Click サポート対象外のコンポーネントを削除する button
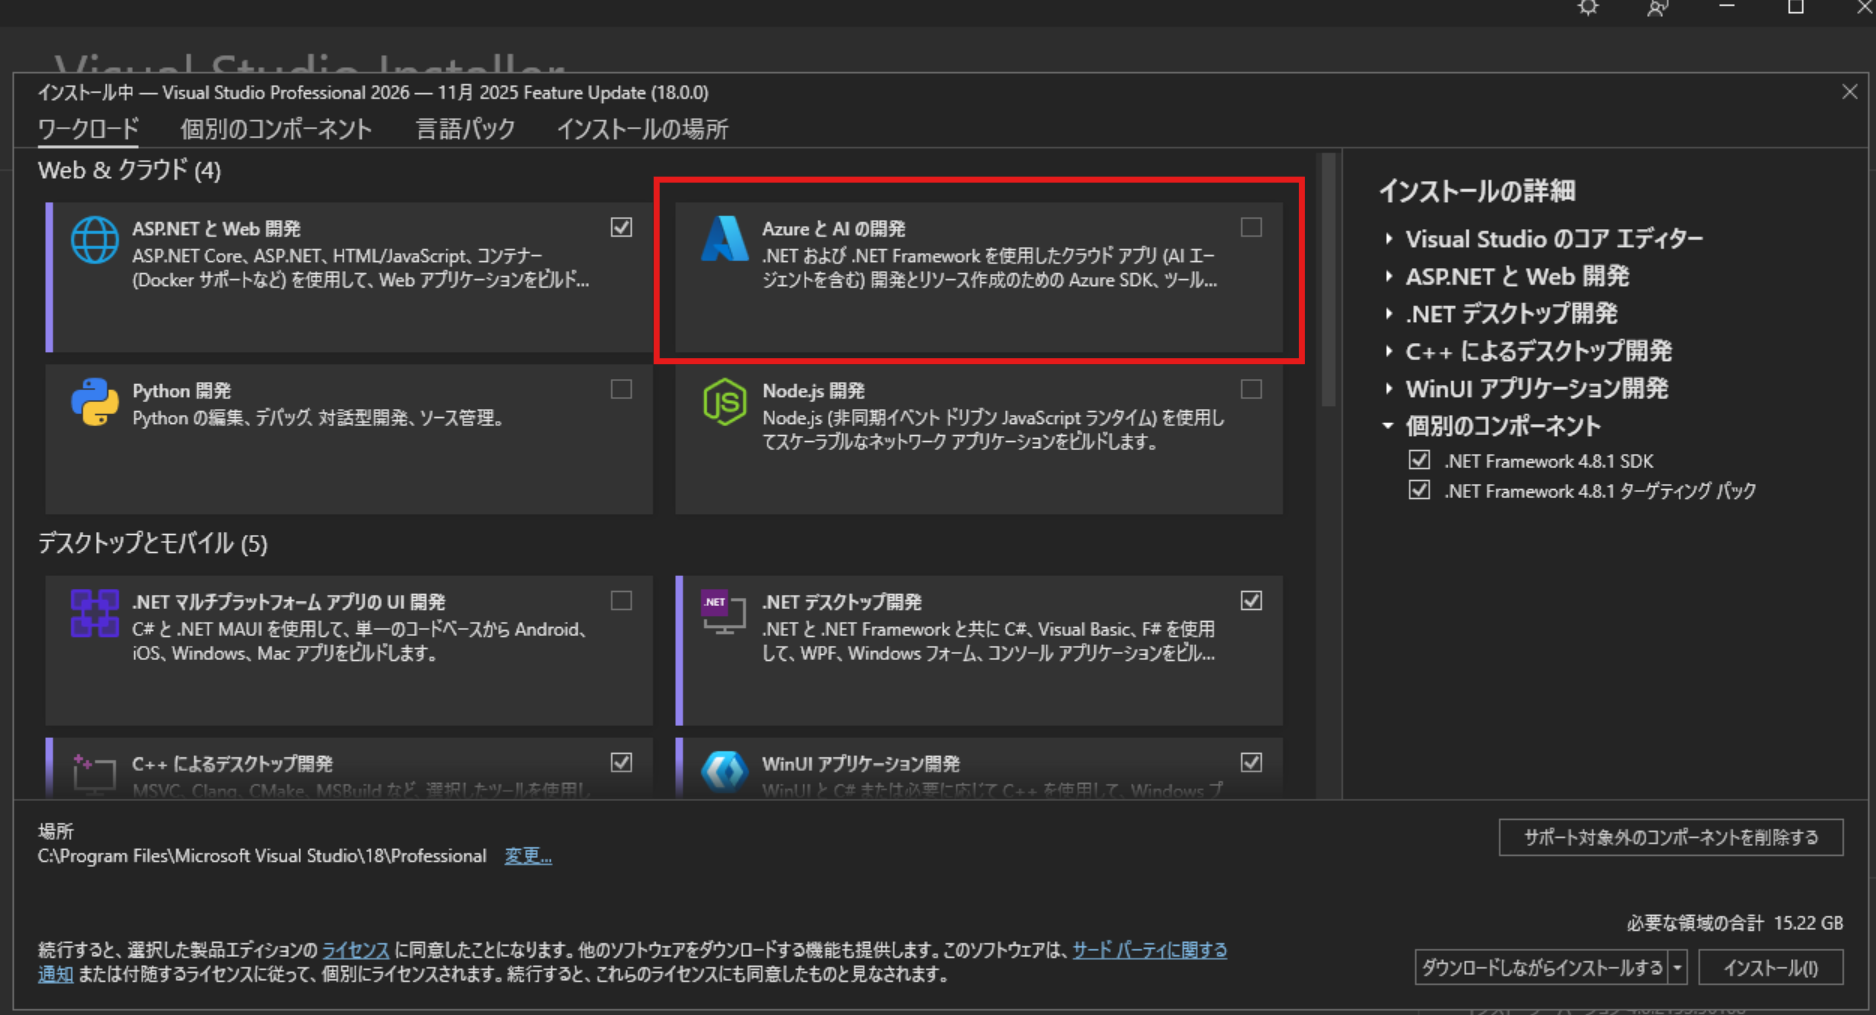 point(1671,837)
